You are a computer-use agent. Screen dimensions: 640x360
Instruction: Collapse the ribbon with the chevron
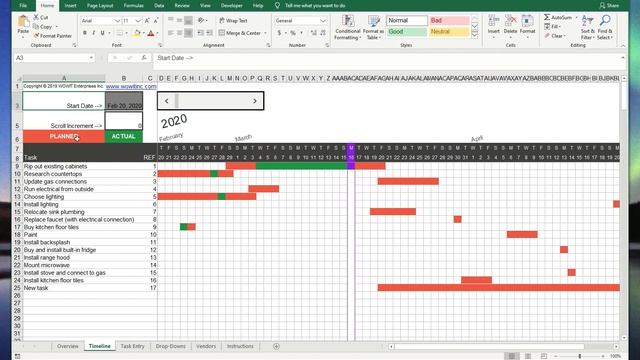pos(623,46)
